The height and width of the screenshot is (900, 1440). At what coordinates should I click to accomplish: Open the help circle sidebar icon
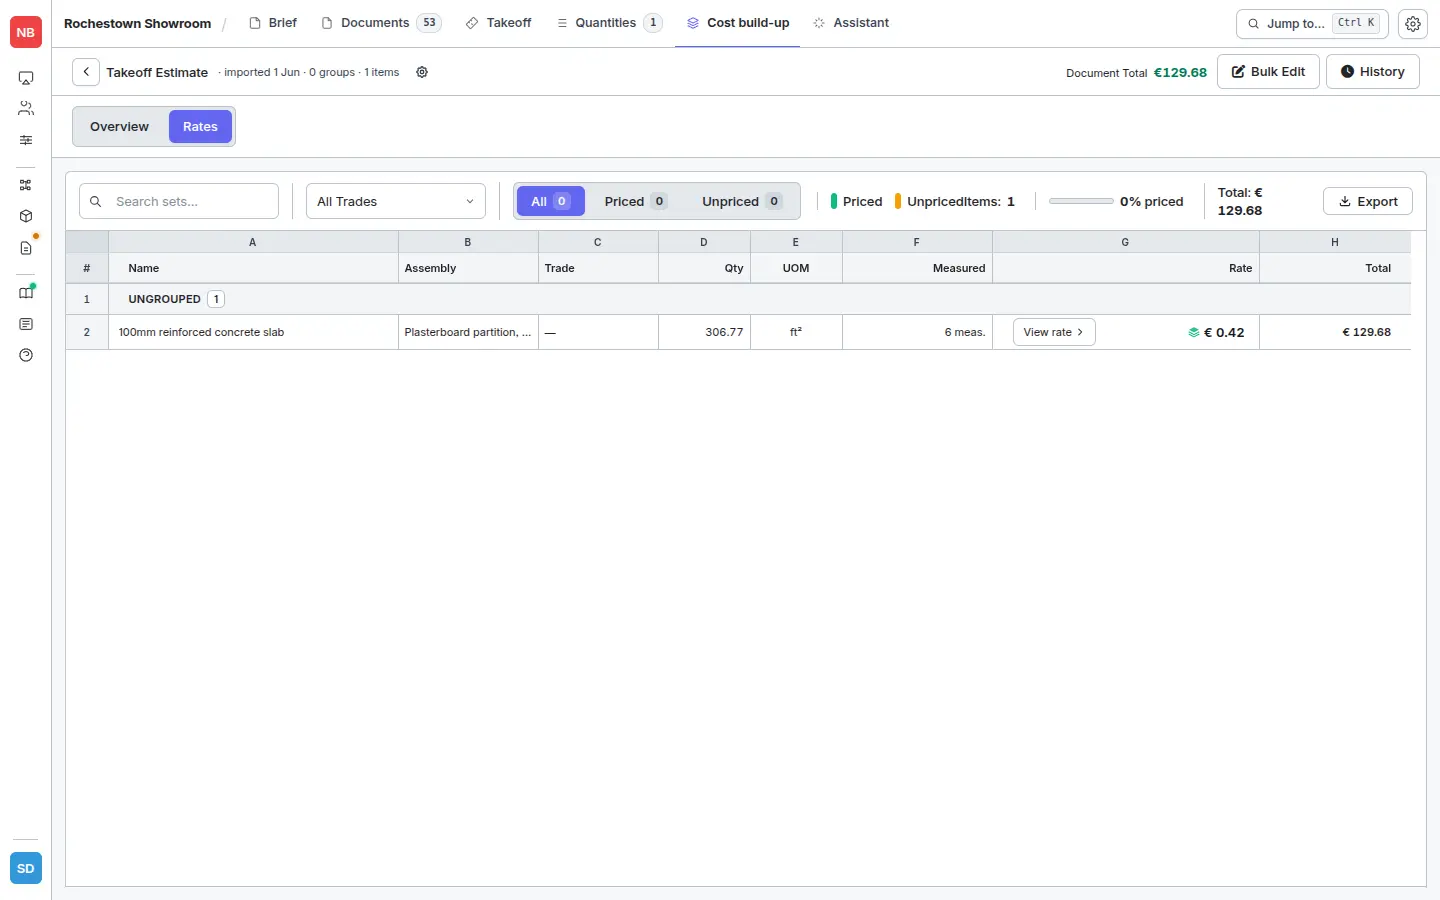tap(26, 355)
